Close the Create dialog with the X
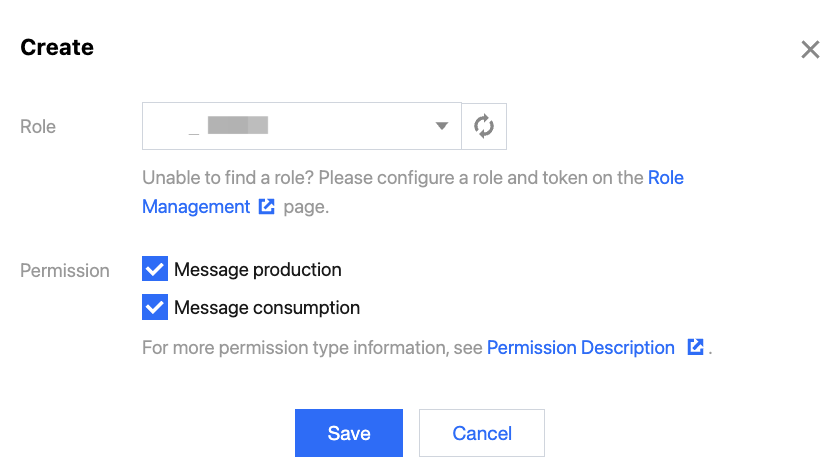 [810, 50]
